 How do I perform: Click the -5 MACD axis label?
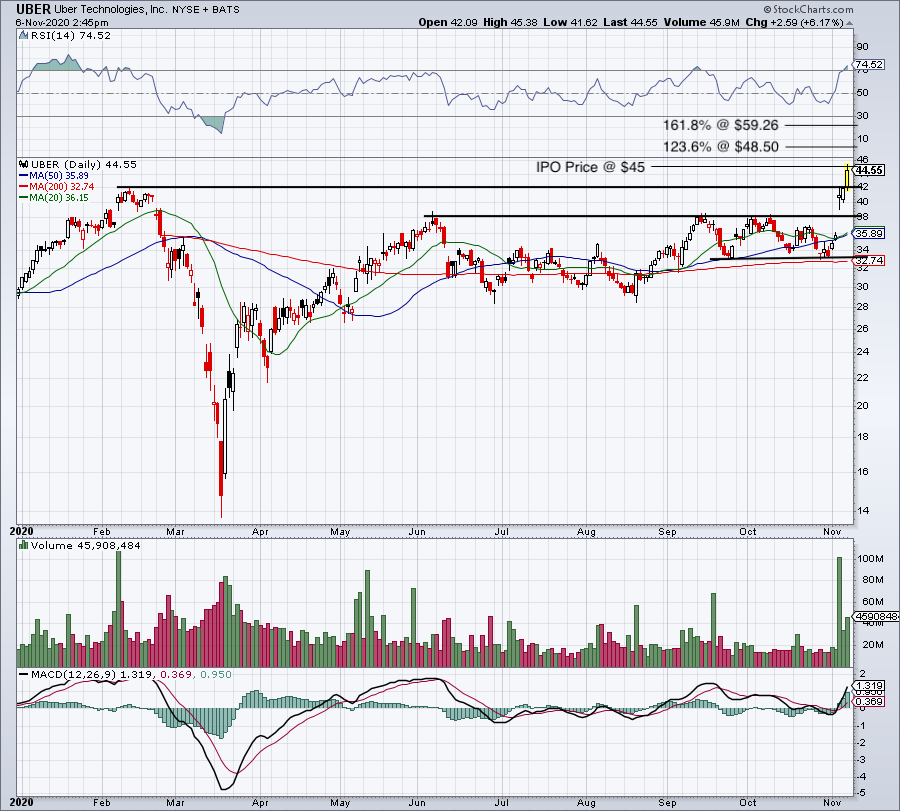tap(862, 793)
